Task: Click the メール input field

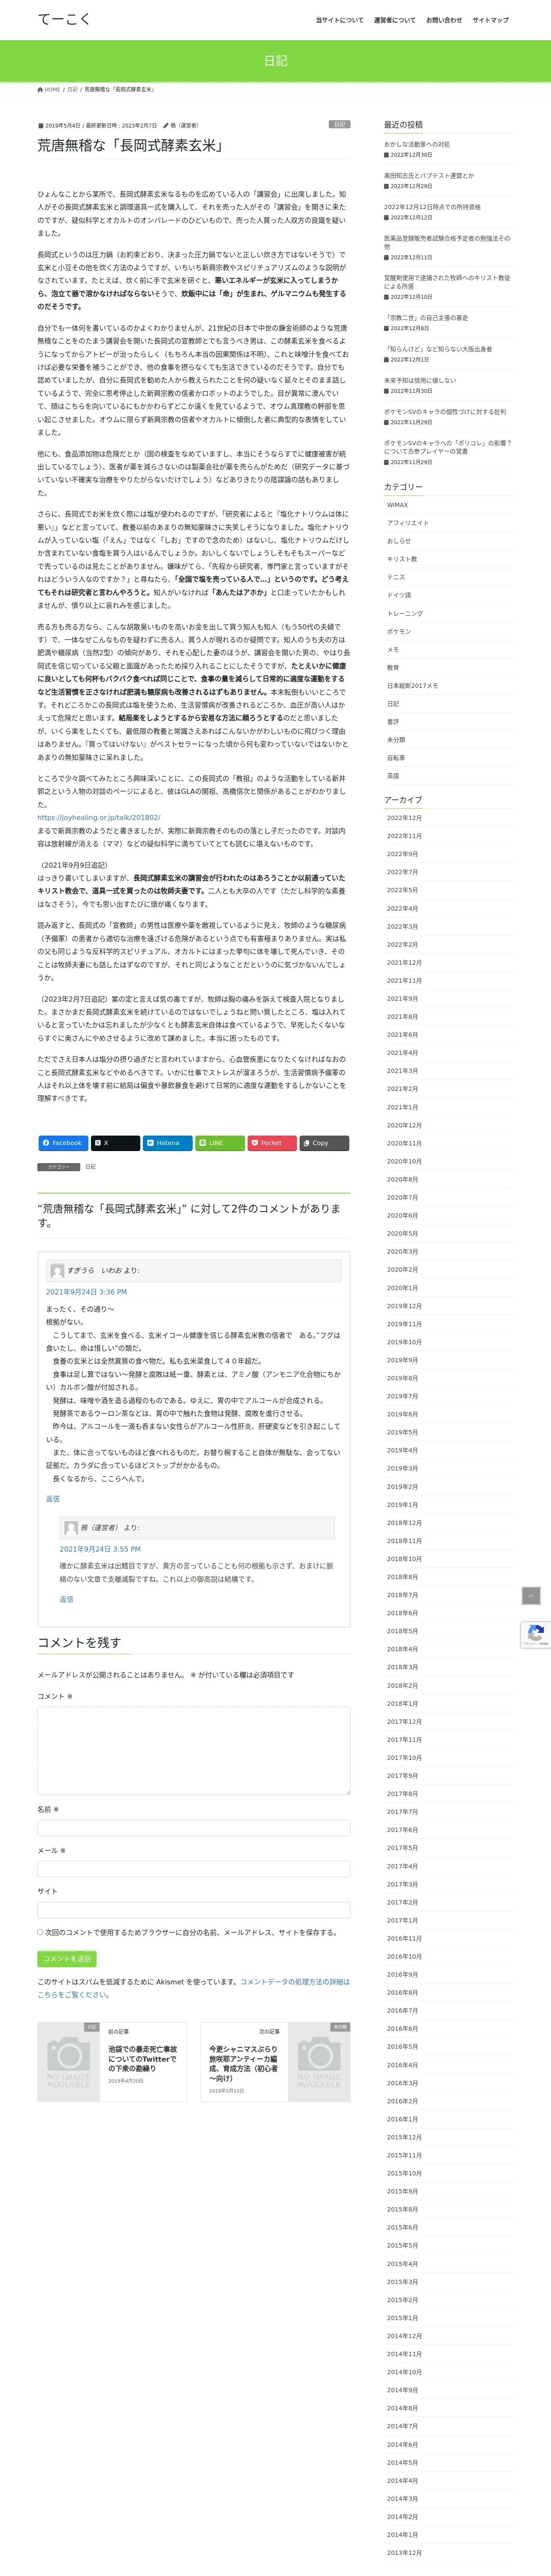Action: 194,1869
